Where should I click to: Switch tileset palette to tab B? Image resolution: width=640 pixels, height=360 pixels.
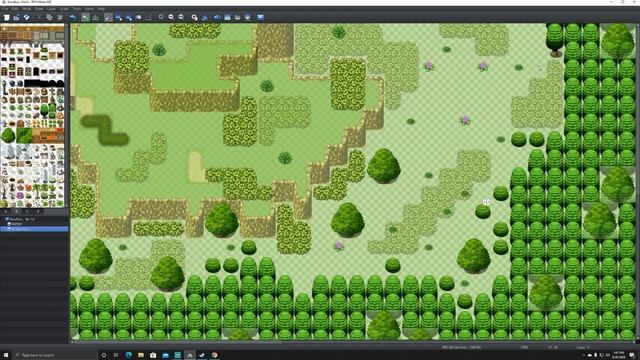click(x=16, y=211)
